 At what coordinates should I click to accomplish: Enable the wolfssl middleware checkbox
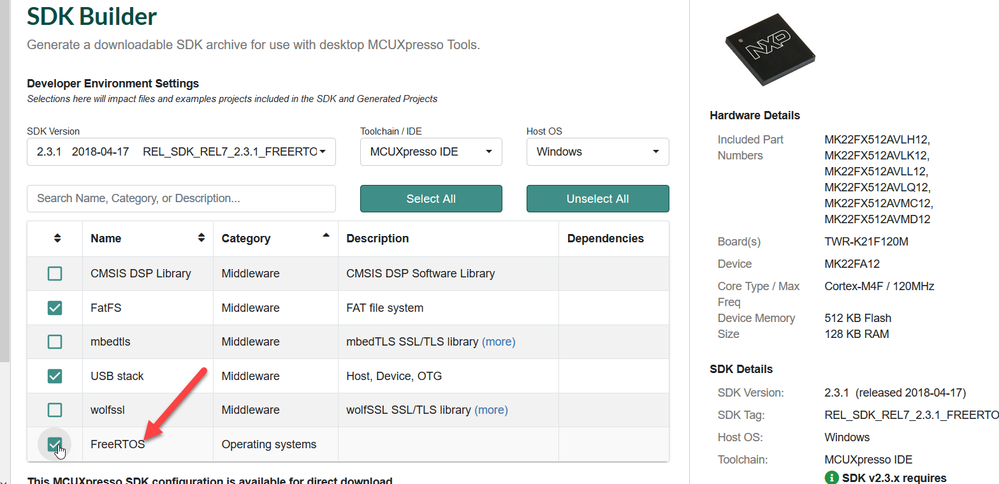[55, 409]
